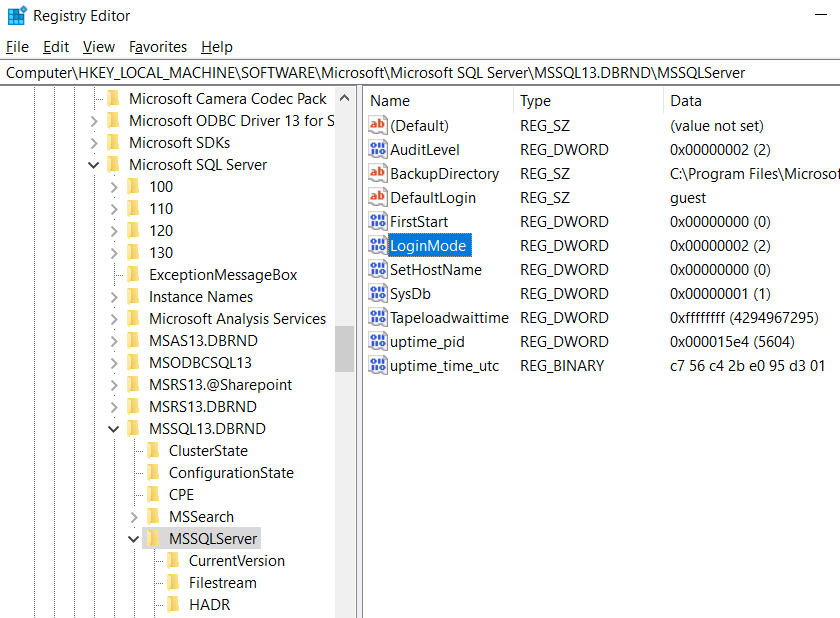Click the folder icon of MSSQLServer key
Screen dimensions: 840x618
153,538
